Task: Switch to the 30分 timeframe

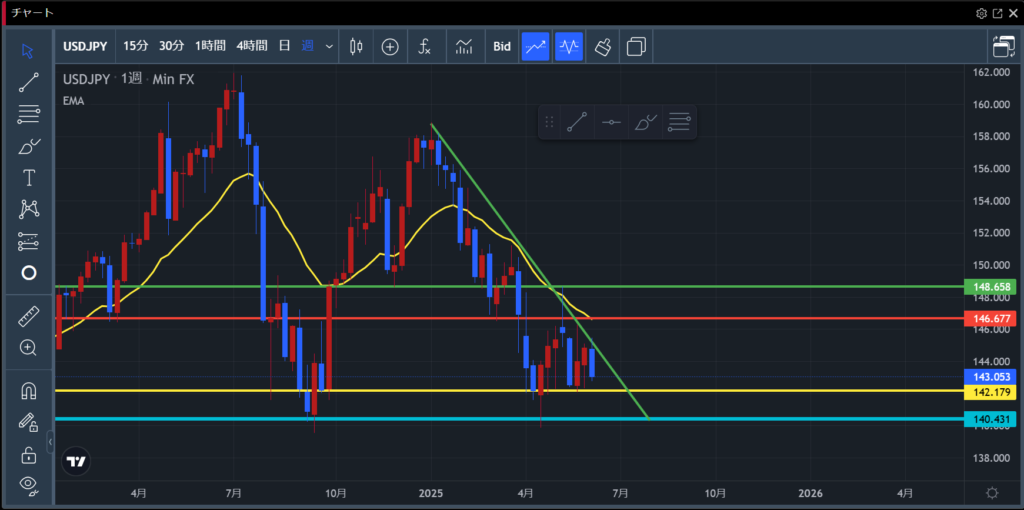Action: coord(171,46)
